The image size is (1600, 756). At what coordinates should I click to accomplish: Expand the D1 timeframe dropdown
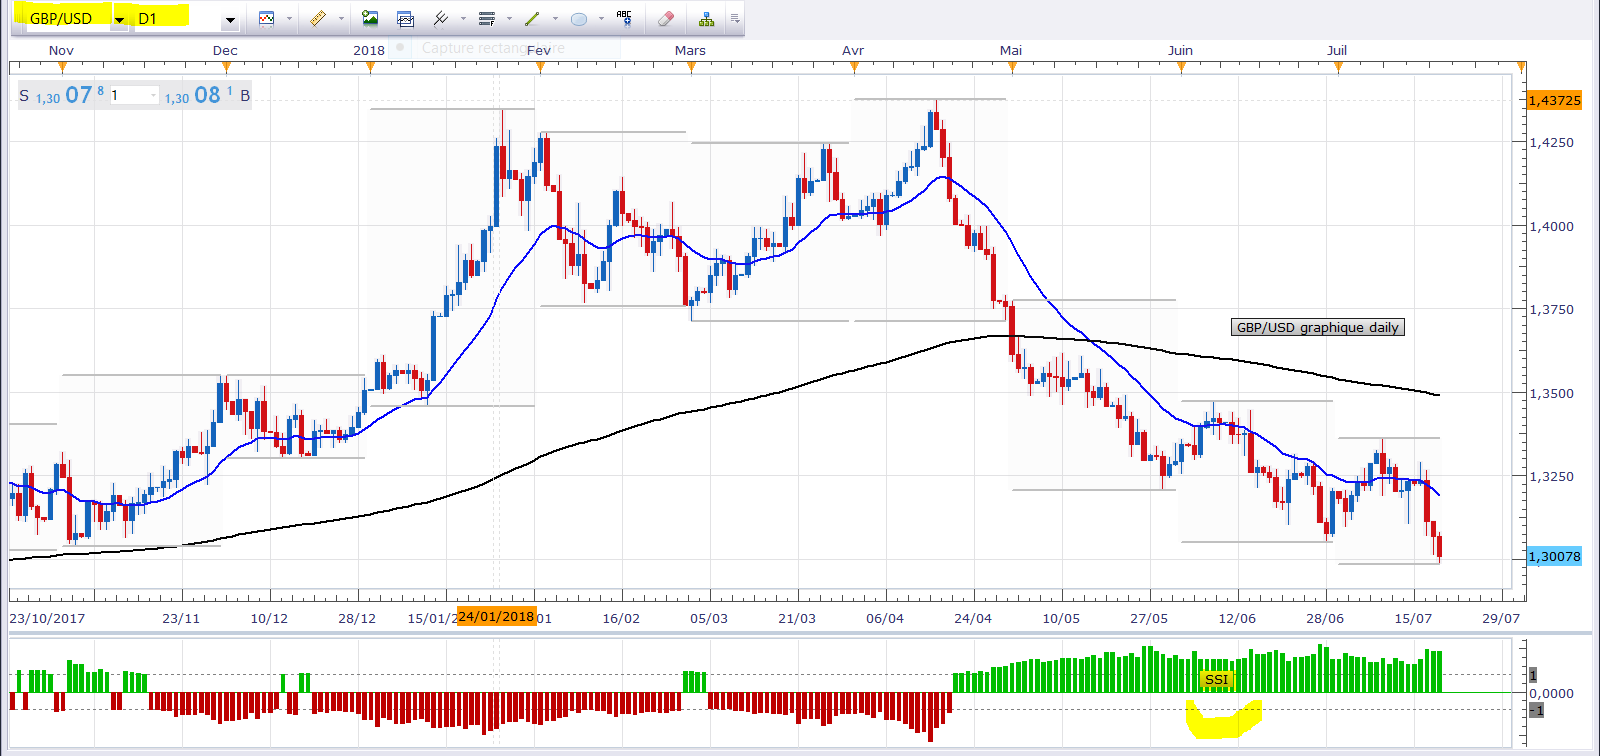coord(230,19)
